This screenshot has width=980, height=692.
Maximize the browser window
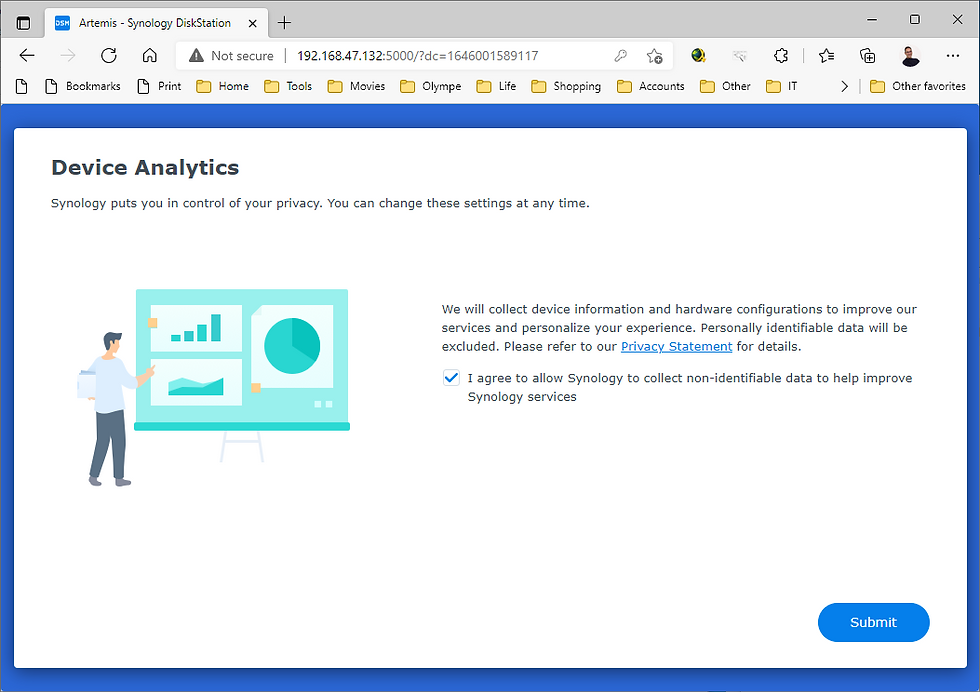tap(914, 19)
